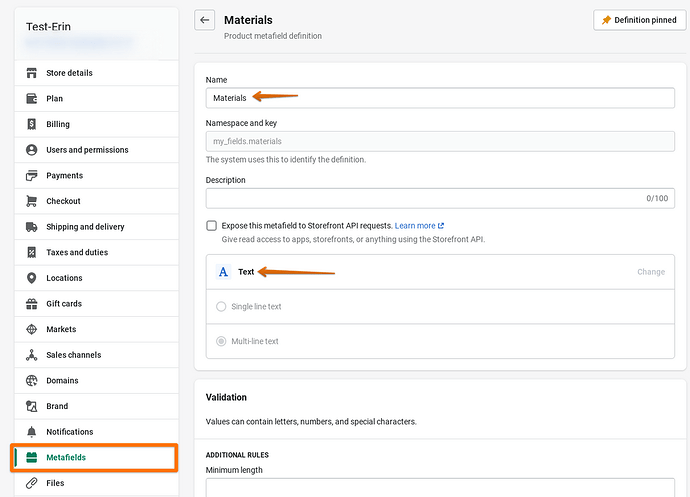Click the Checkout cart icon

pos(32,201)
